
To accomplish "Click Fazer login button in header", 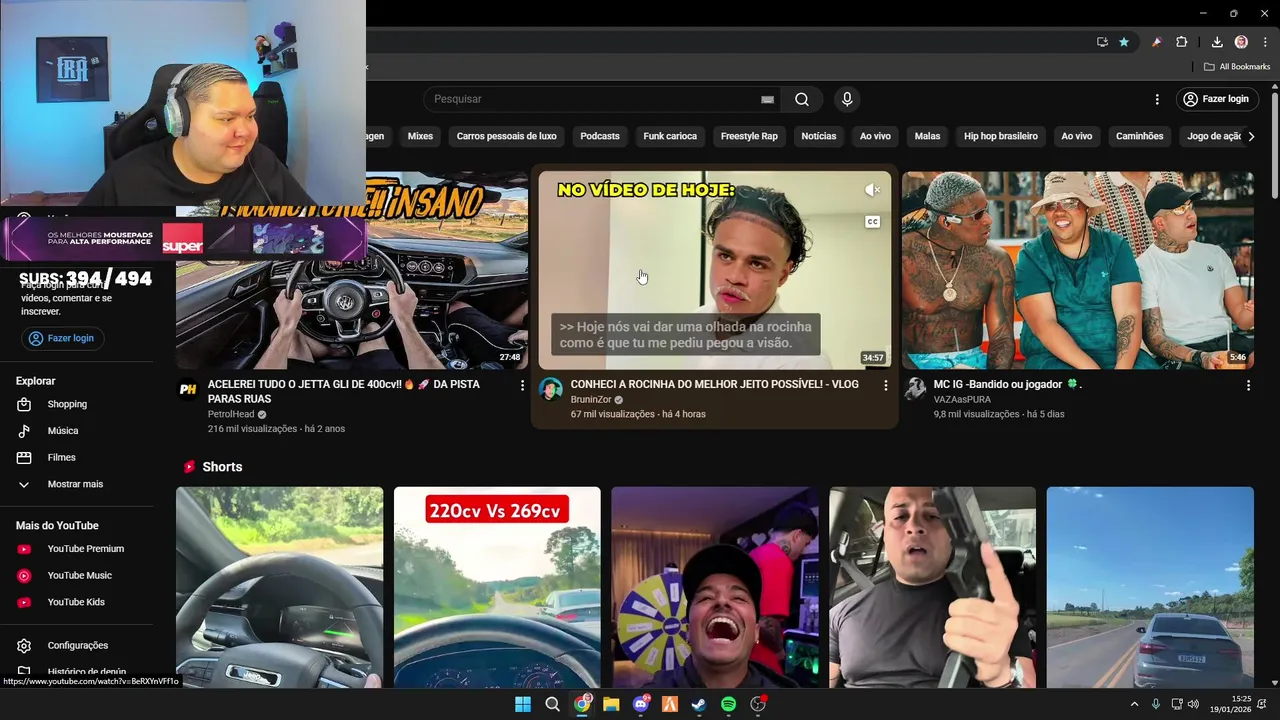I will [x=1215, y=99].
